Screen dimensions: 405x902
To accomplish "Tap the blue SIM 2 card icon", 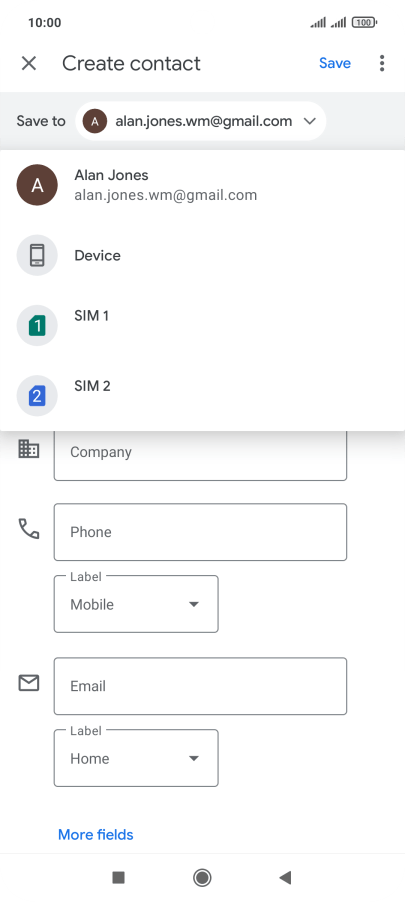I will pyautogui.click(x=37, y=396).
